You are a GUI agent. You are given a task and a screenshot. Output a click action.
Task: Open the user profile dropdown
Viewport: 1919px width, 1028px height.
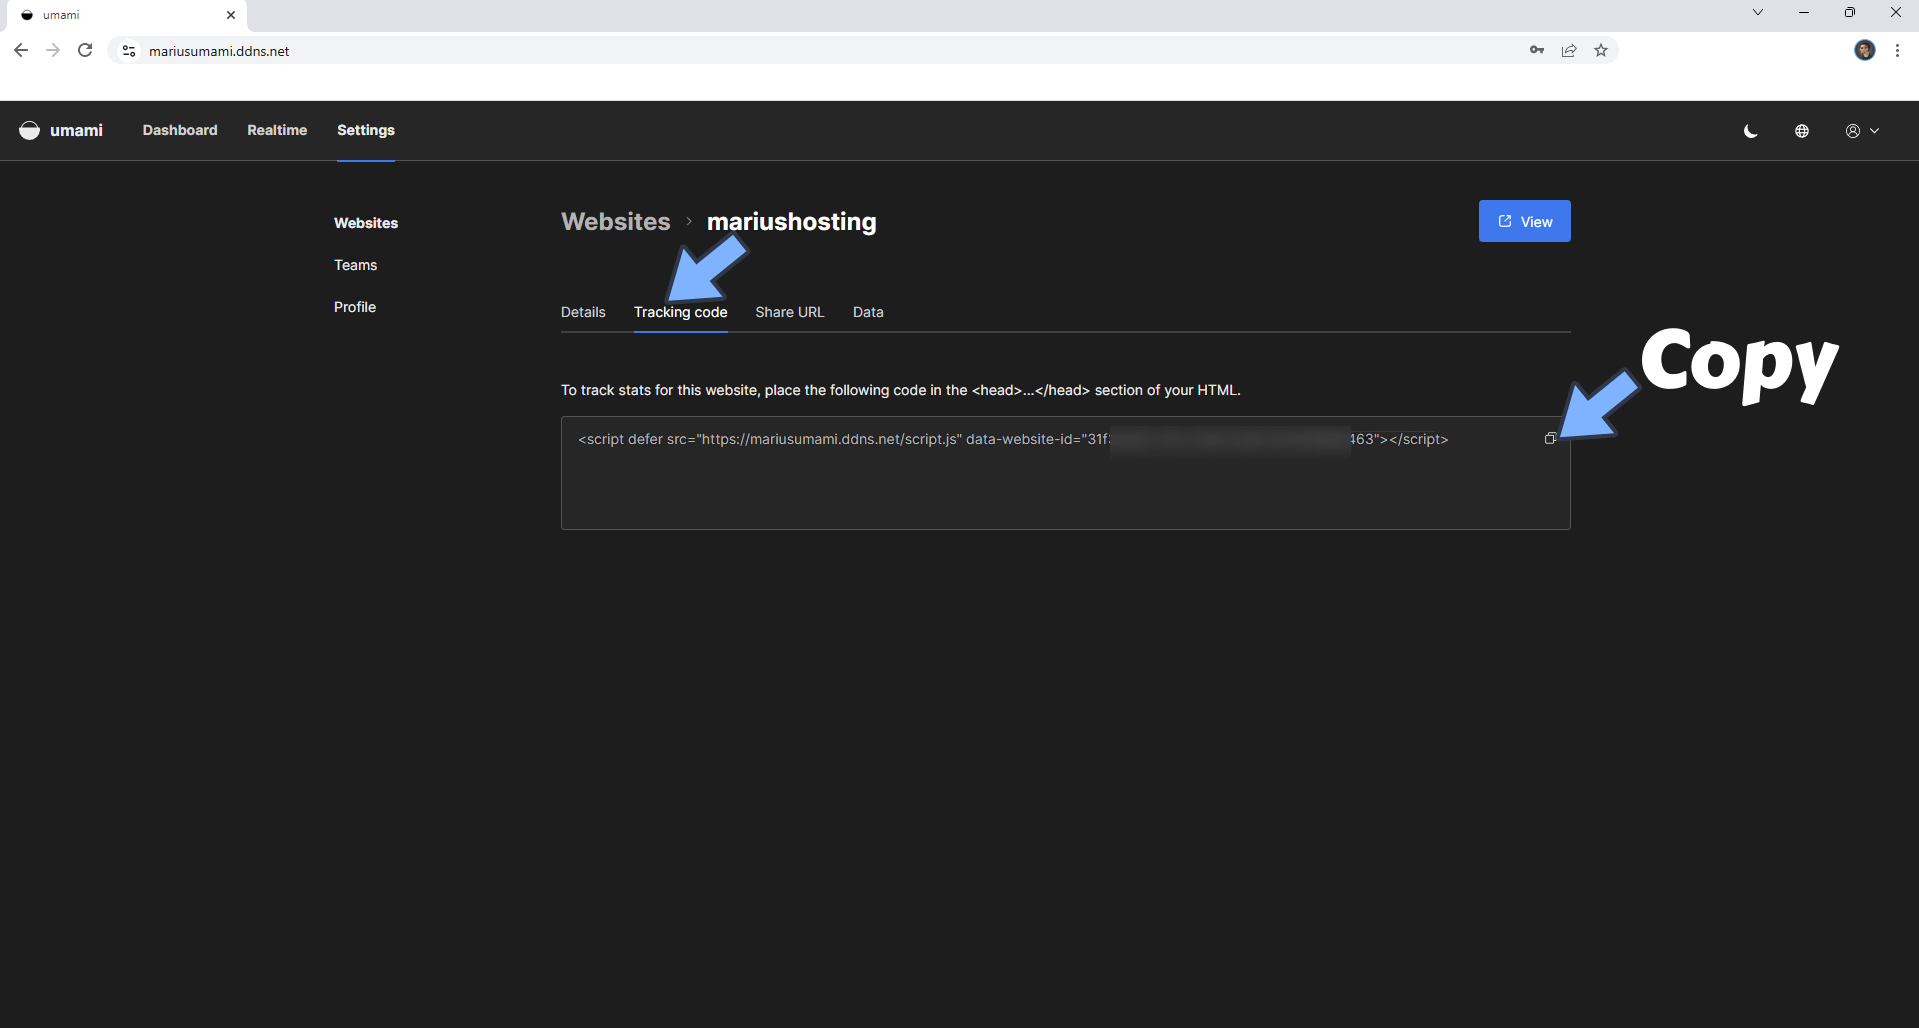coord(1862,131)
